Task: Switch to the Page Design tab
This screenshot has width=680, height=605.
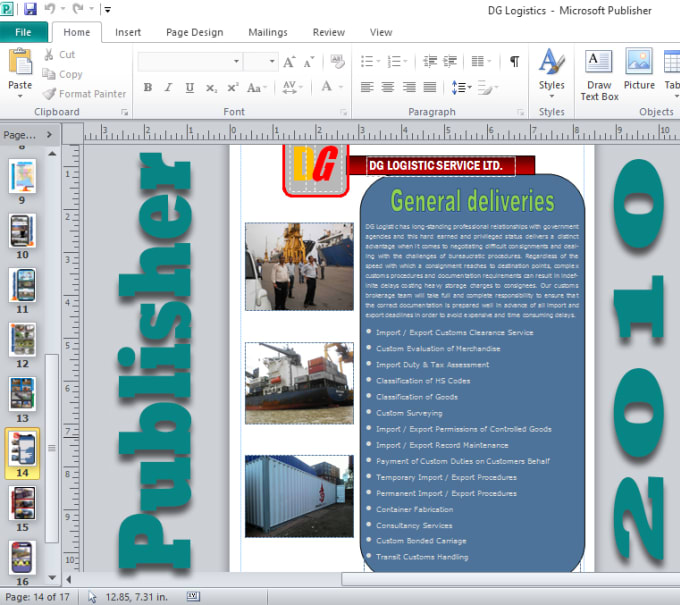Action: click(x=194, y=33)
